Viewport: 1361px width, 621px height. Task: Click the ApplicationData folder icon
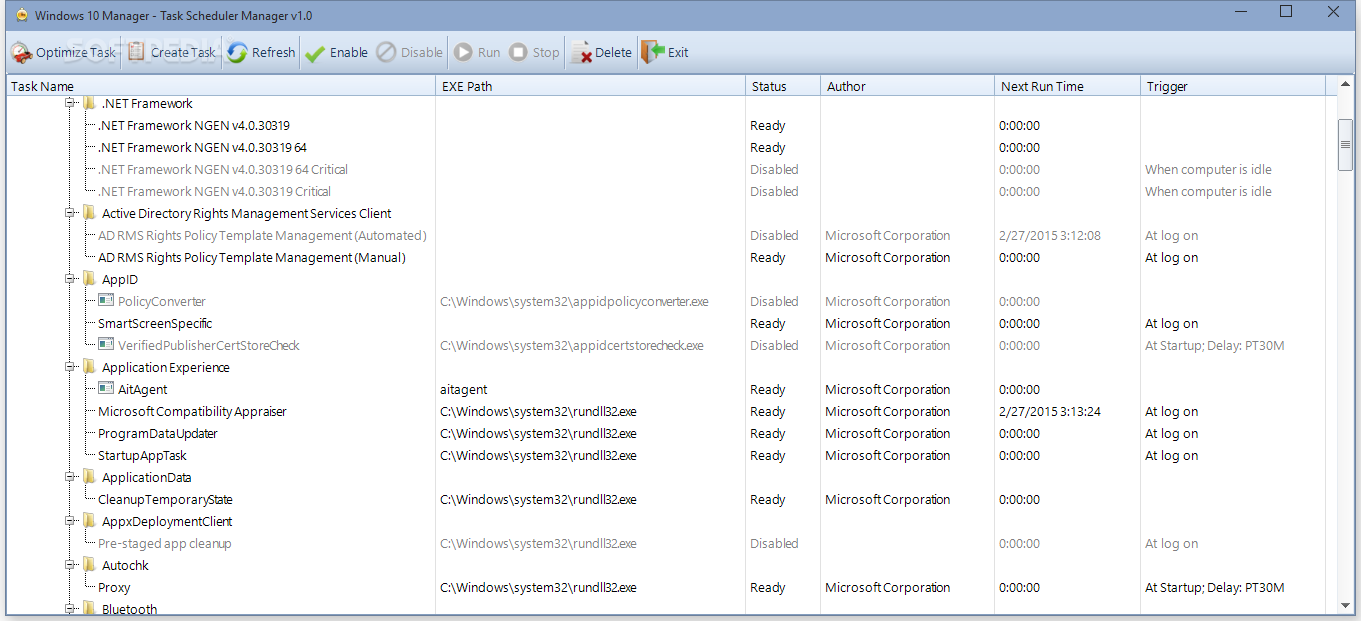point(89,477)
